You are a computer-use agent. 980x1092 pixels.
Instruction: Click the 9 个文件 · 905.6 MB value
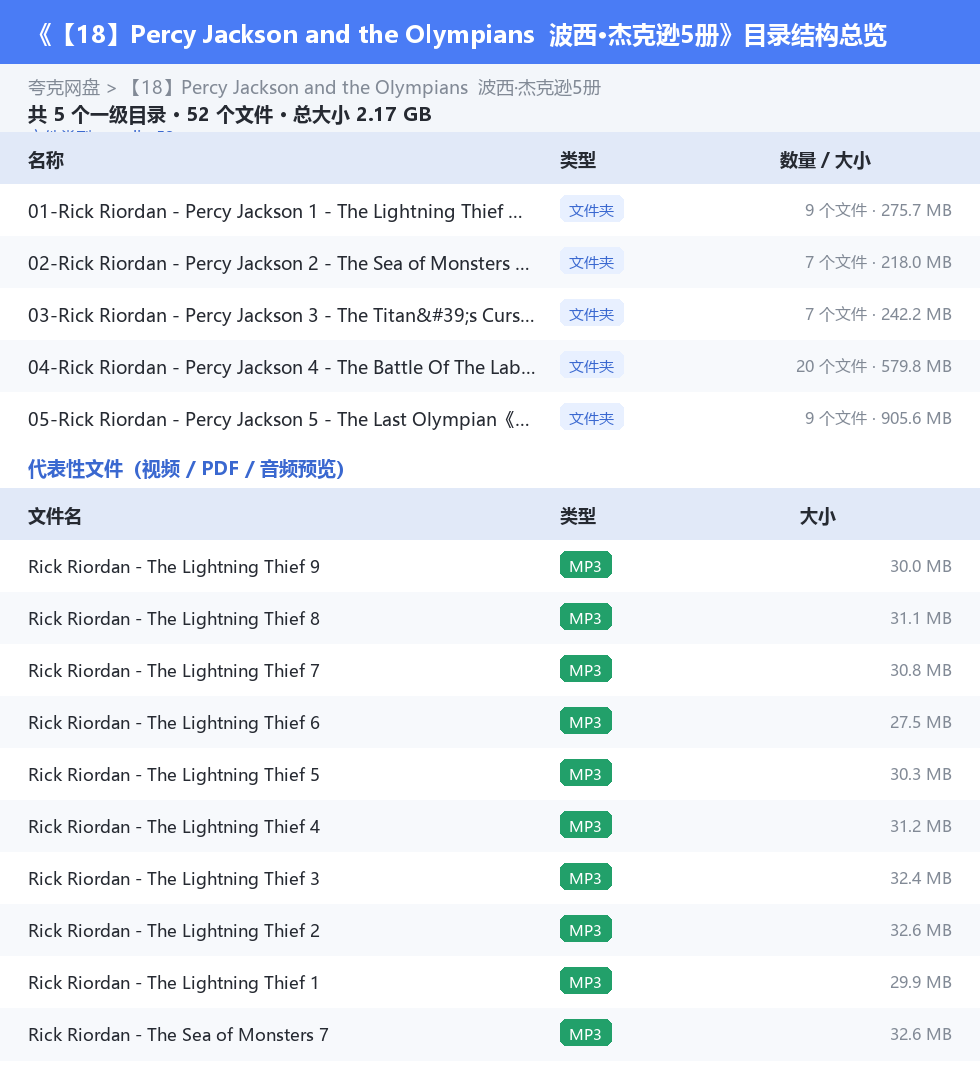tap(878, 419)
